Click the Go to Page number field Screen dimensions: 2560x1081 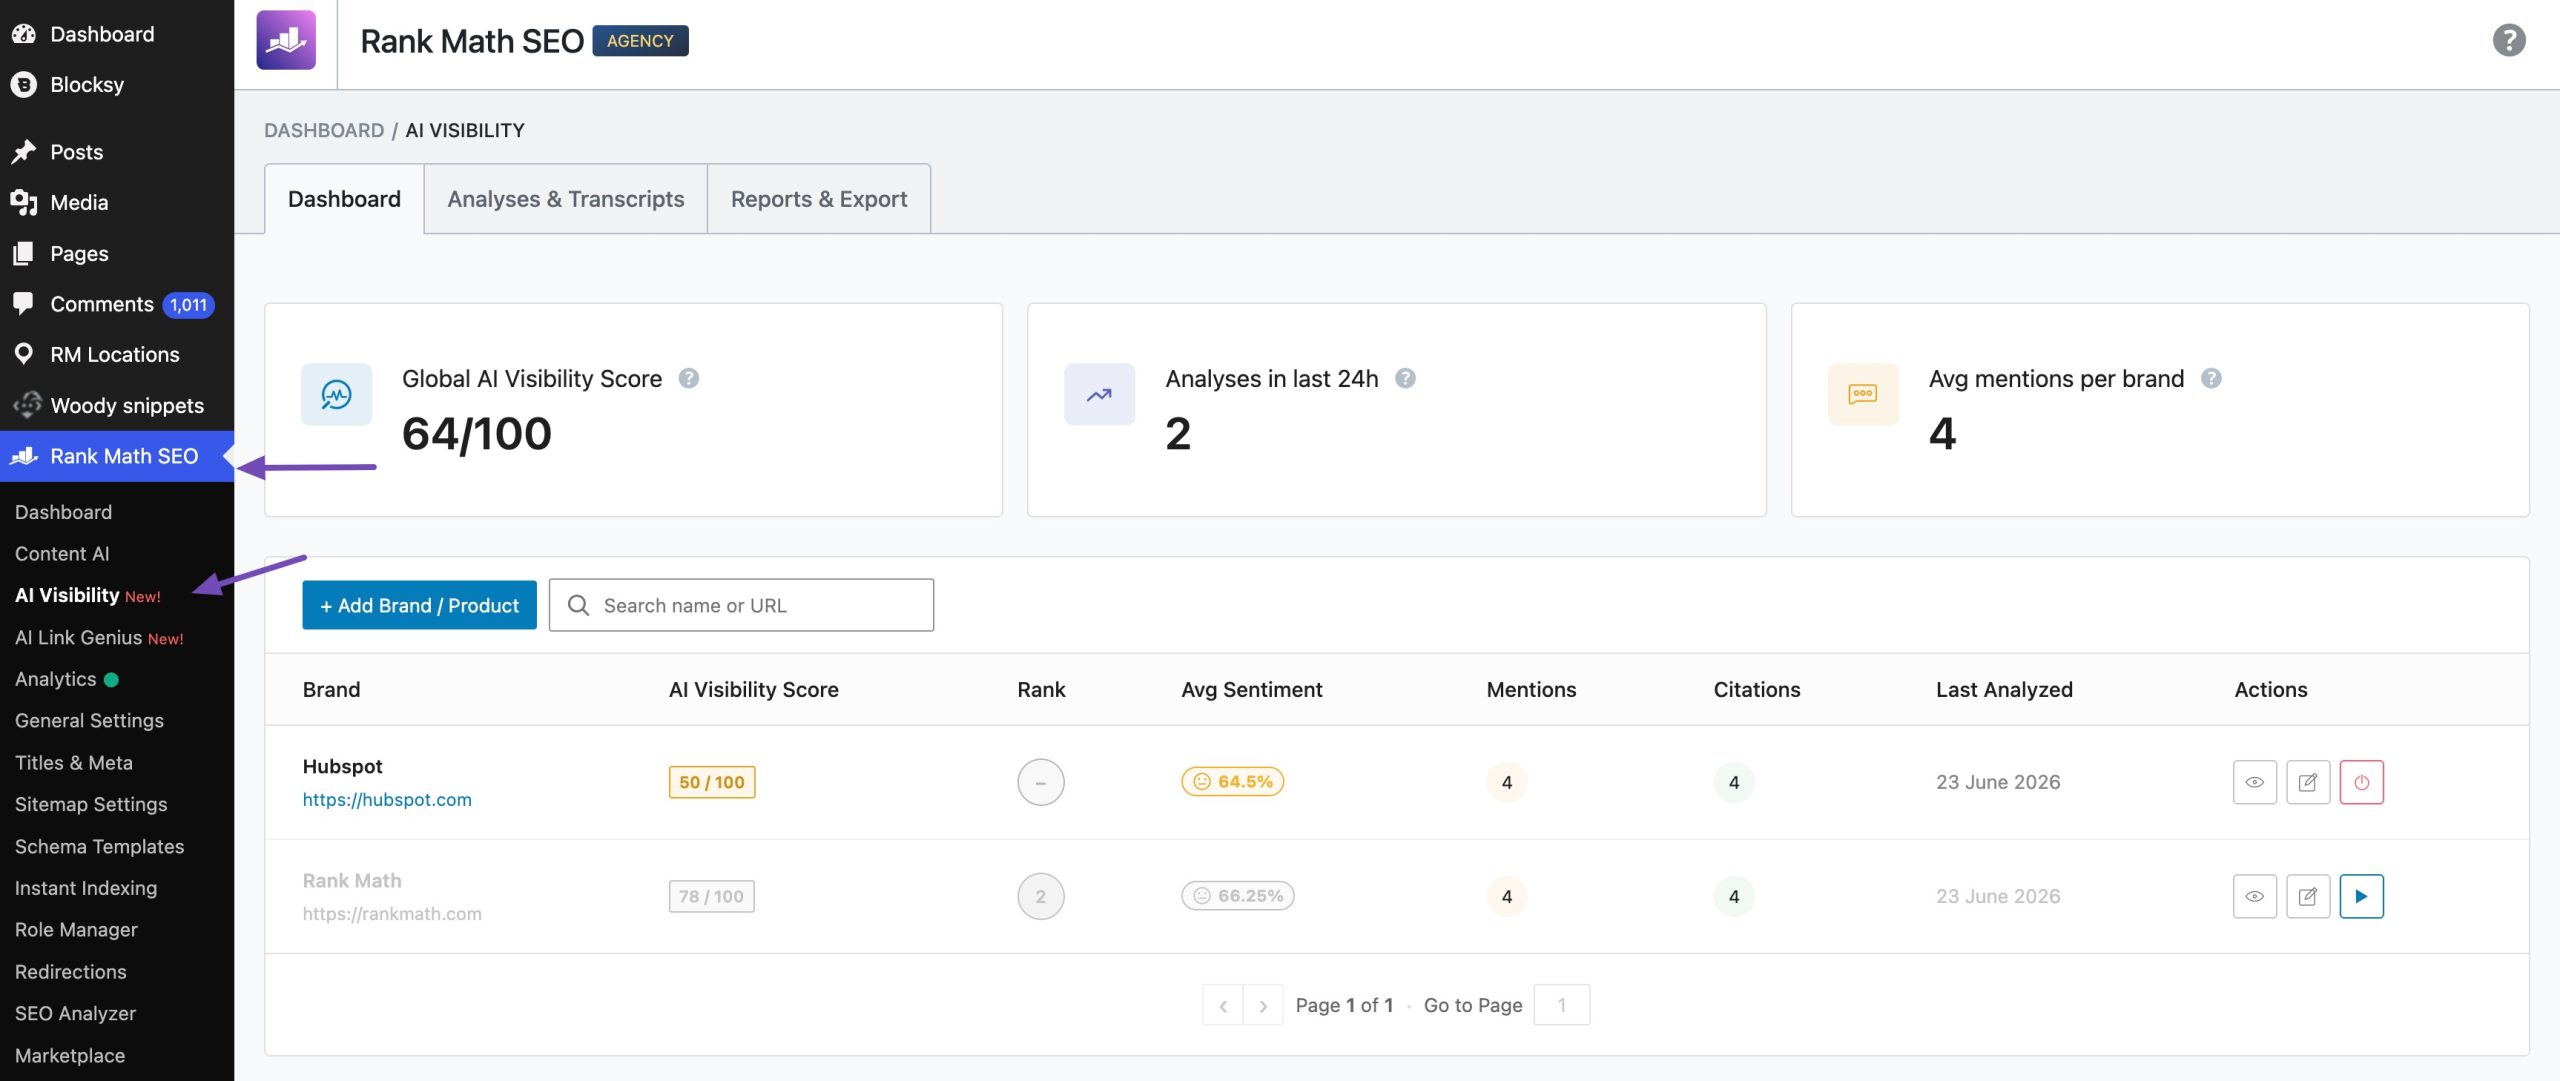pyautogui.click(x=1561, y=1005)
